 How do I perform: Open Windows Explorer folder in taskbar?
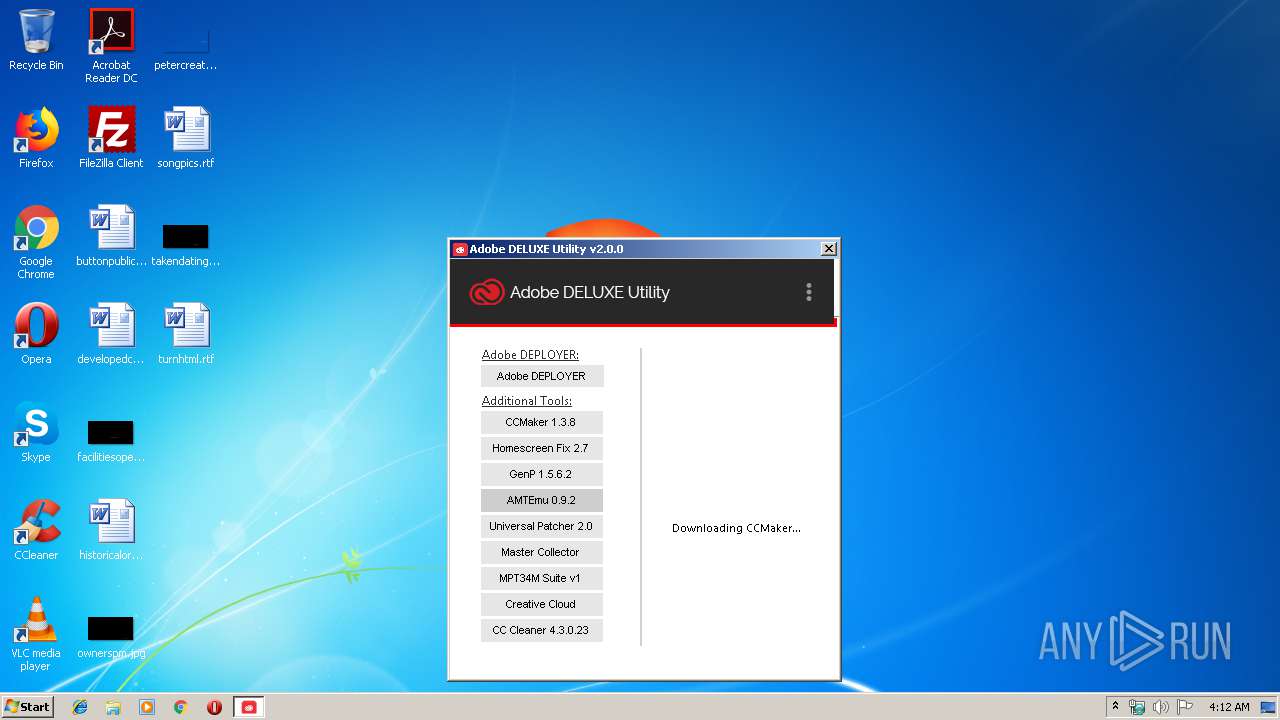coord(113,707)
